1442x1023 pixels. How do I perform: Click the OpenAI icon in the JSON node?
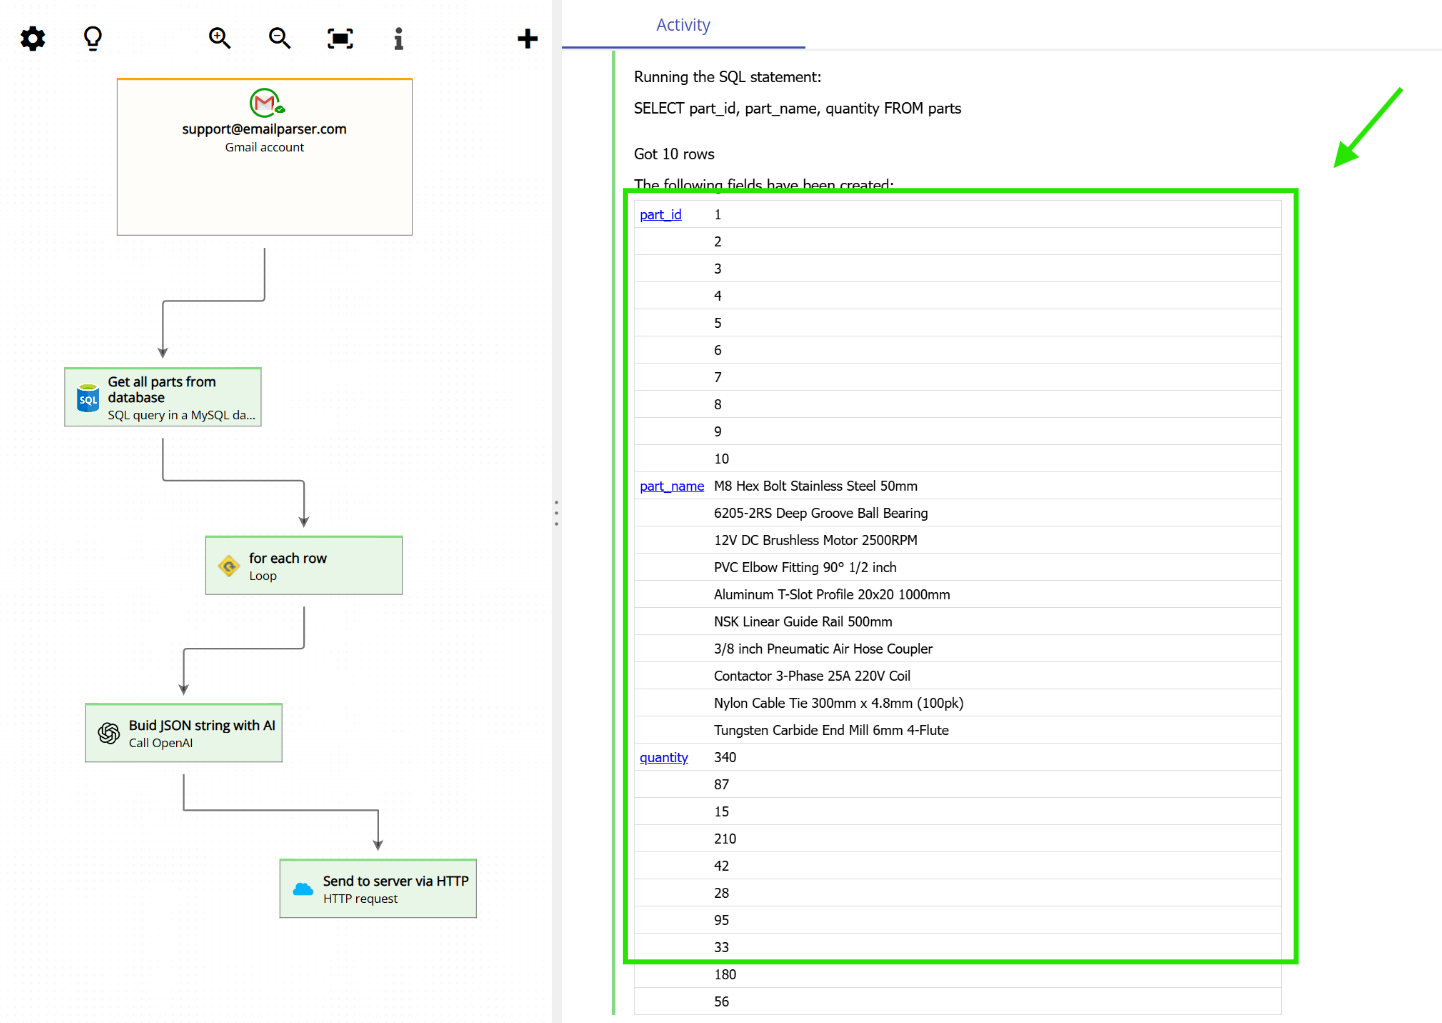pos(107,732)
